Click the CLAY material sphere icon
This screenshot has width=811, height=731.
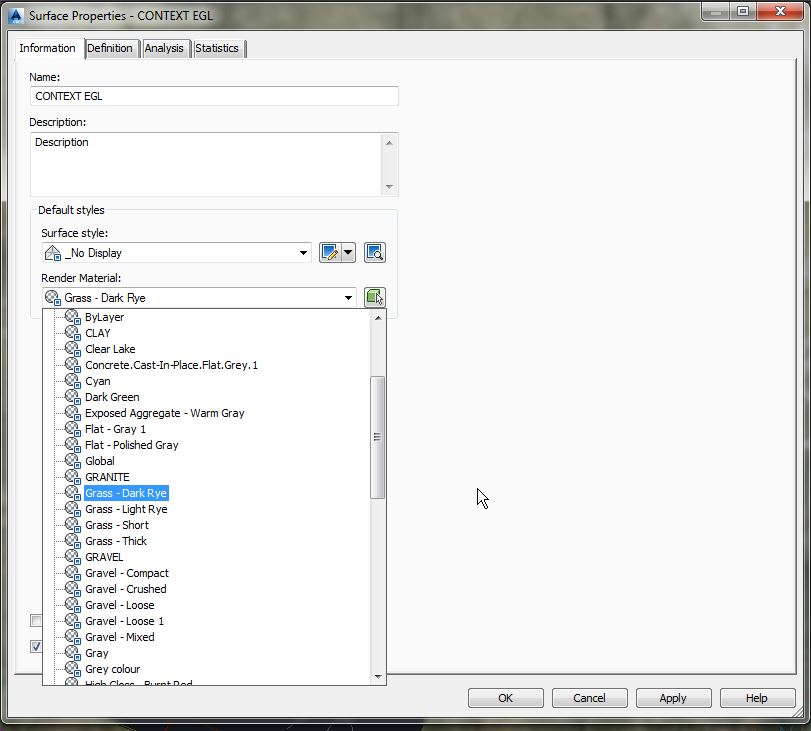pyautogui.click(x=70, y=333)
